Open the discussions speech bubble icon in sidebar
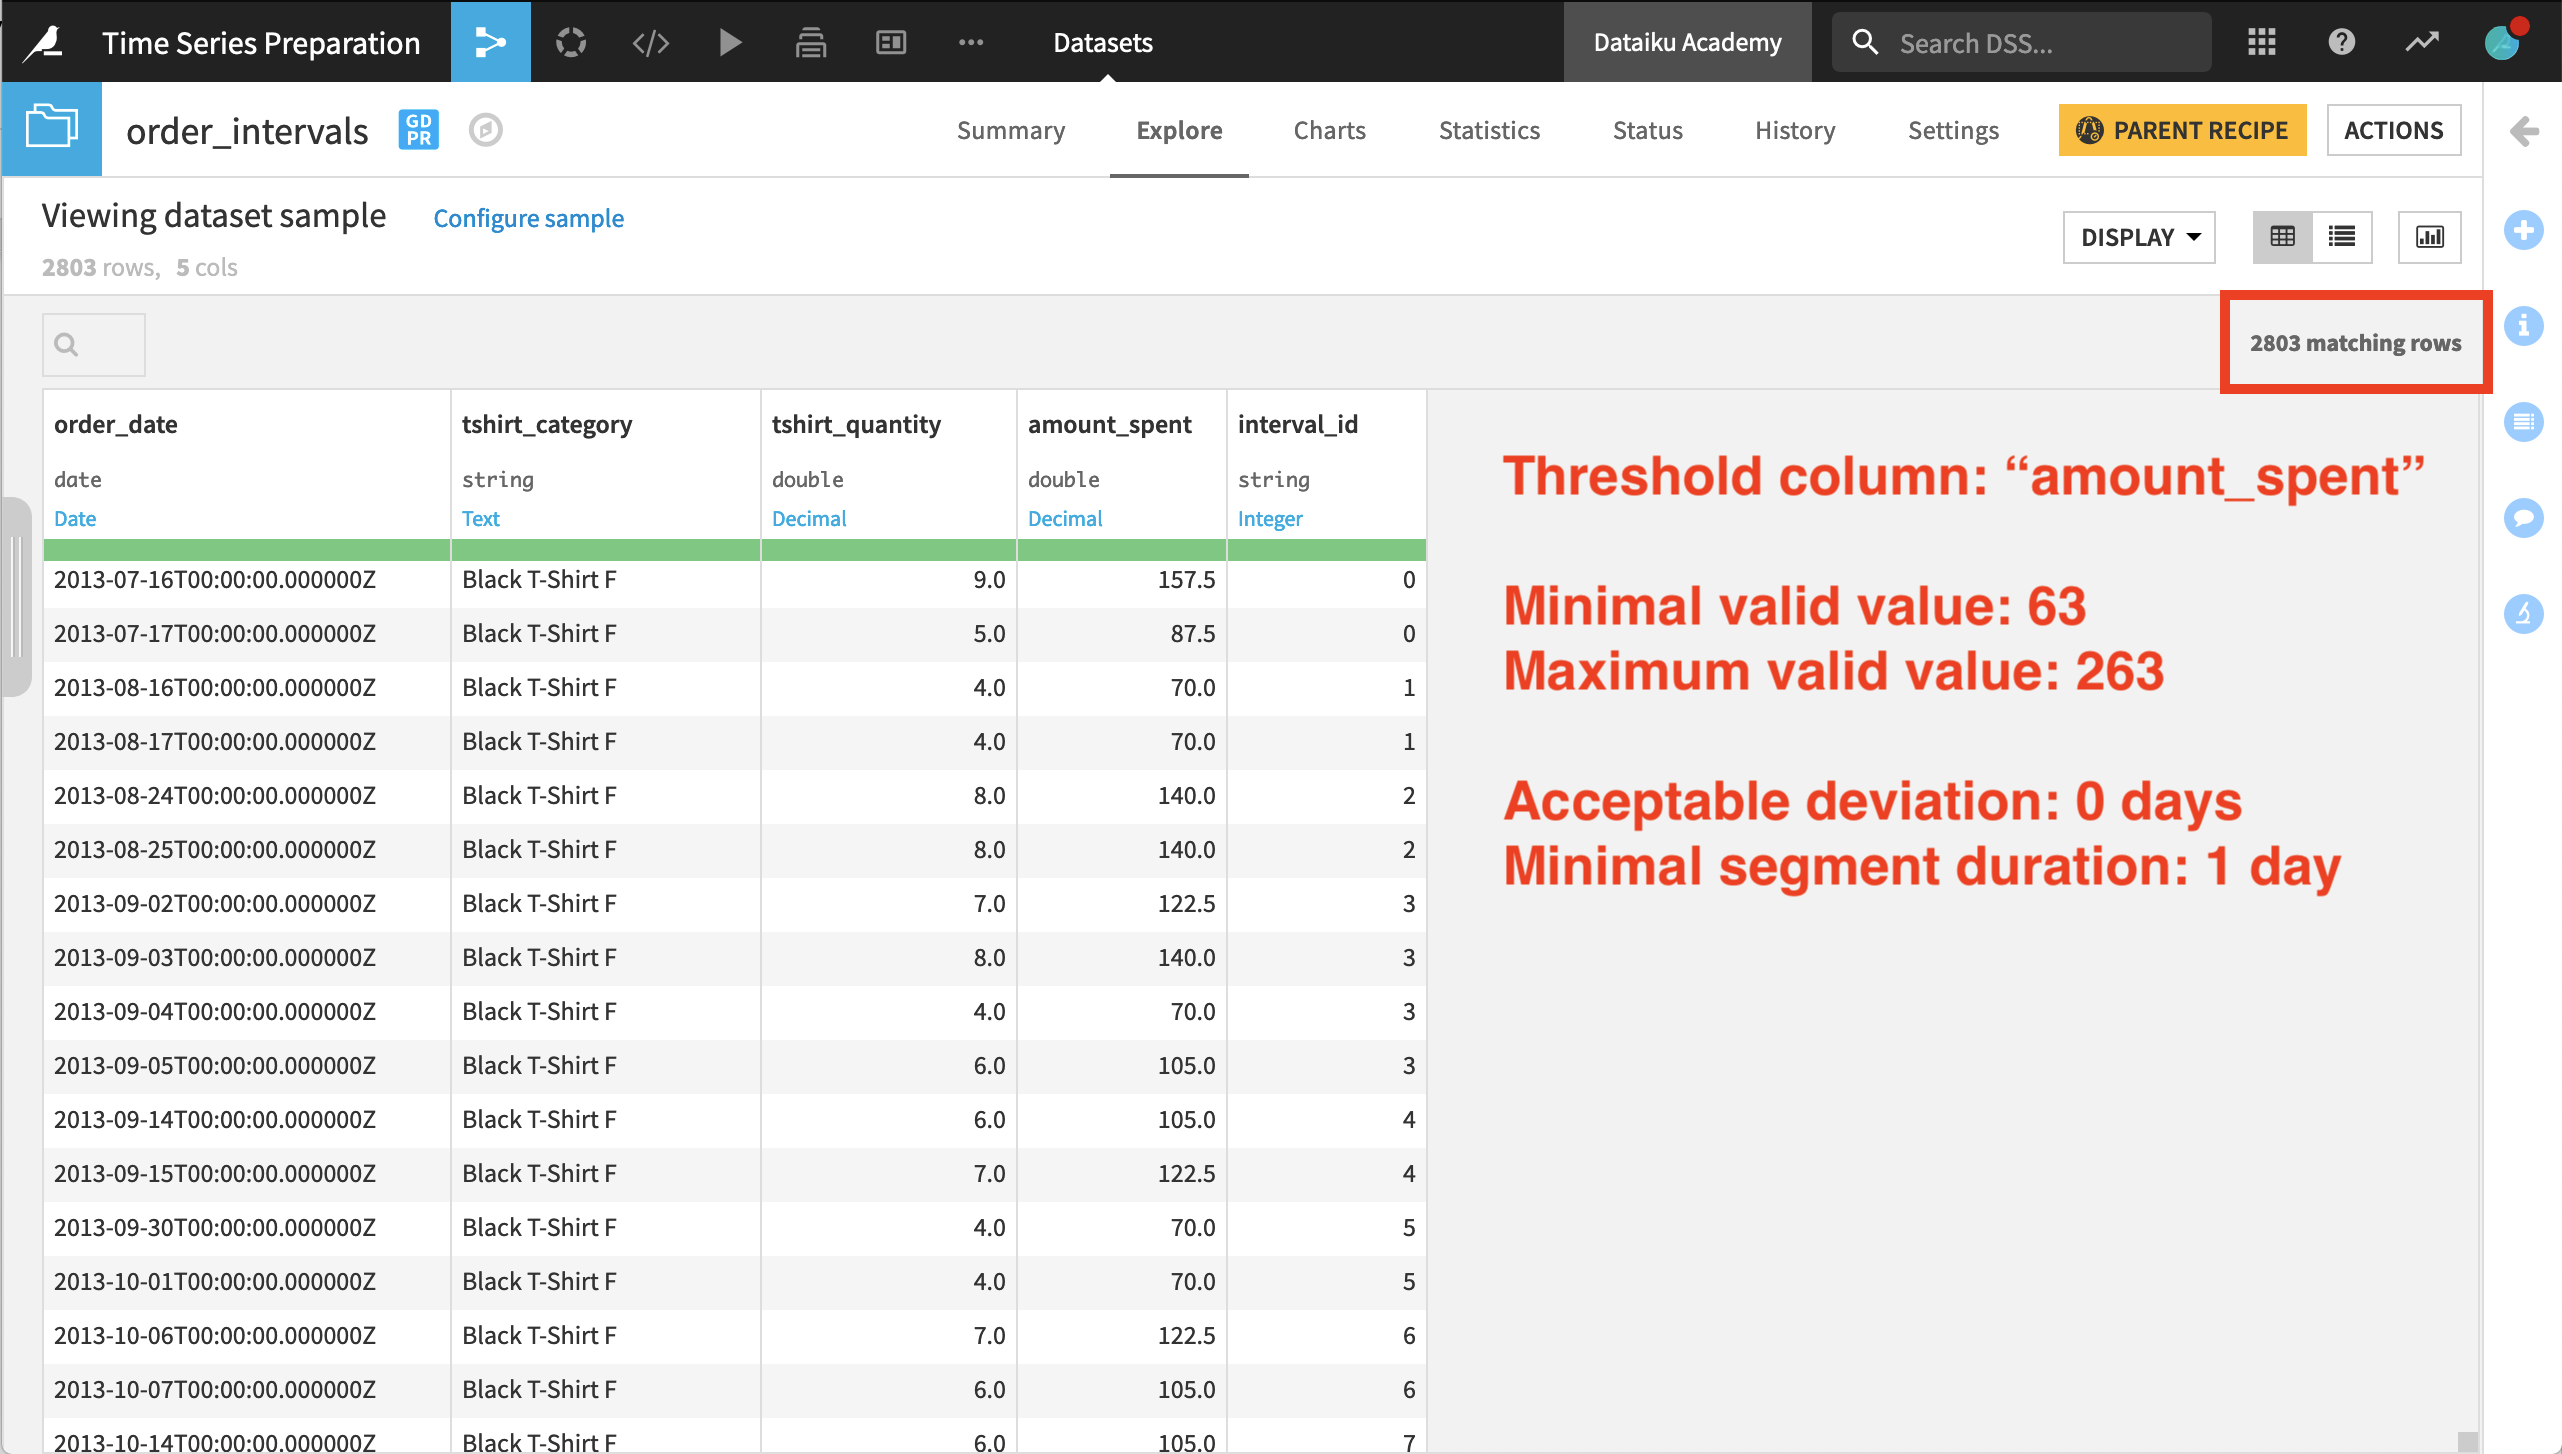The height and width of the screenshot is (1454, 2562). tap(2523, 517)
